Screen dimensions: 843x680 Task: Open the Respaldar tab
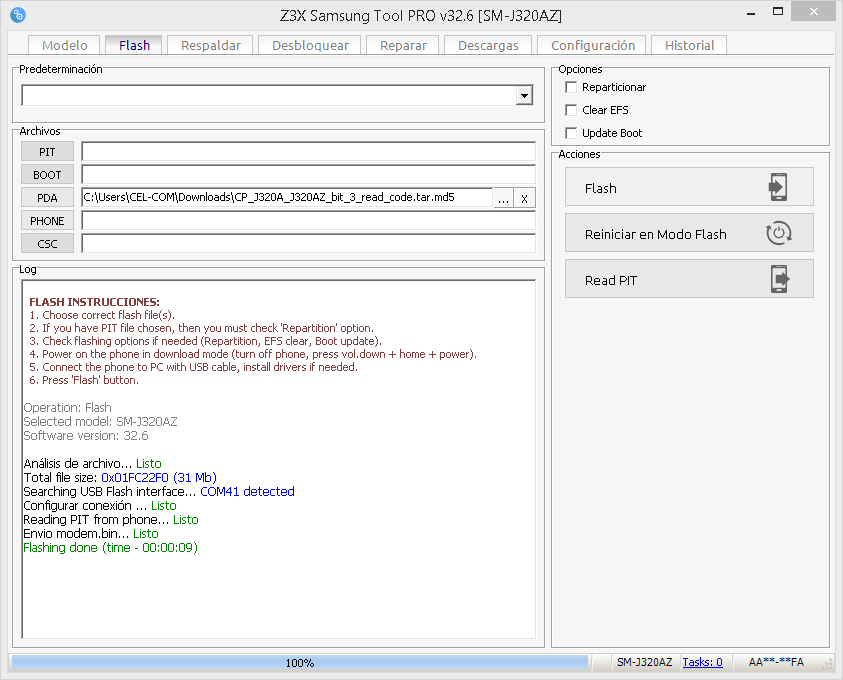pos(211,45)
